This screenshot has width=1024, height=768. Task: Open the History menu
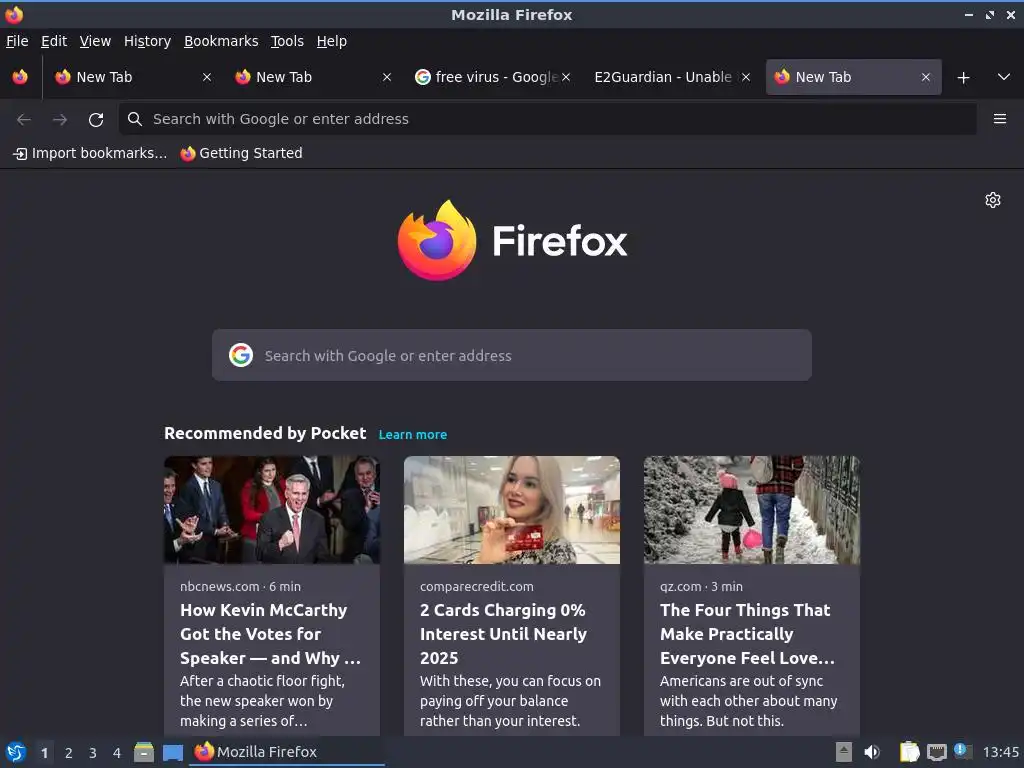click(147, 41)
